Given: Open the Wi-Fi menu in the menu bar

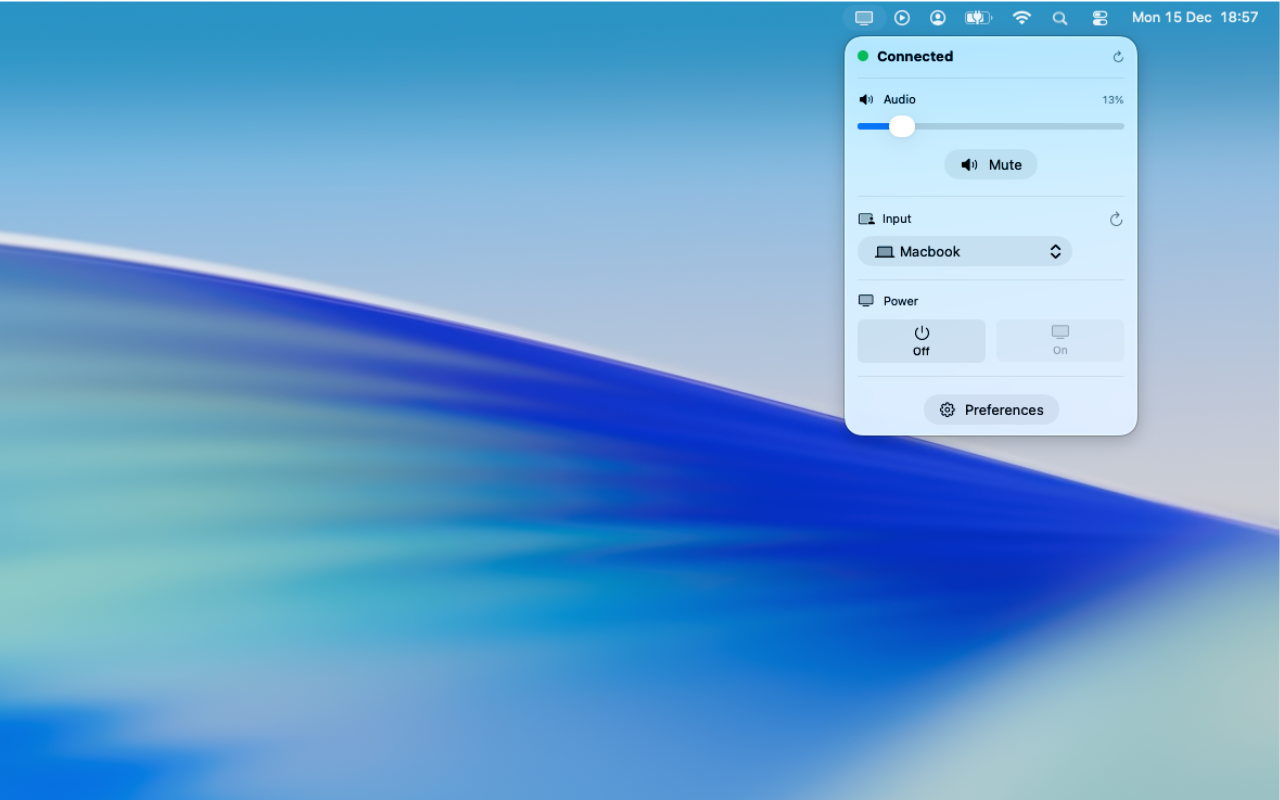Looking at the screenshot, I should [x=1021, y=17].
